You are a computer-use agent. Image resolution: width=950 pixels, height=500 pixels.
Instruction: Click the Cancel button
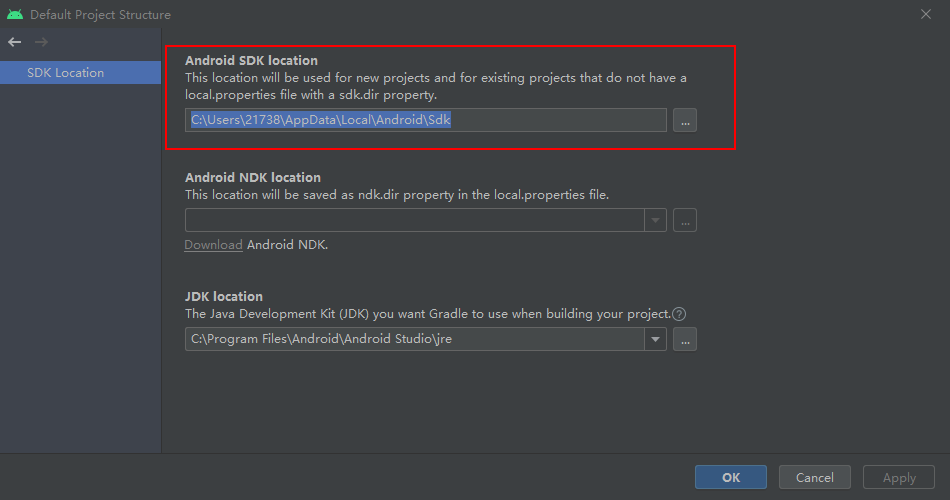[814, 478]
